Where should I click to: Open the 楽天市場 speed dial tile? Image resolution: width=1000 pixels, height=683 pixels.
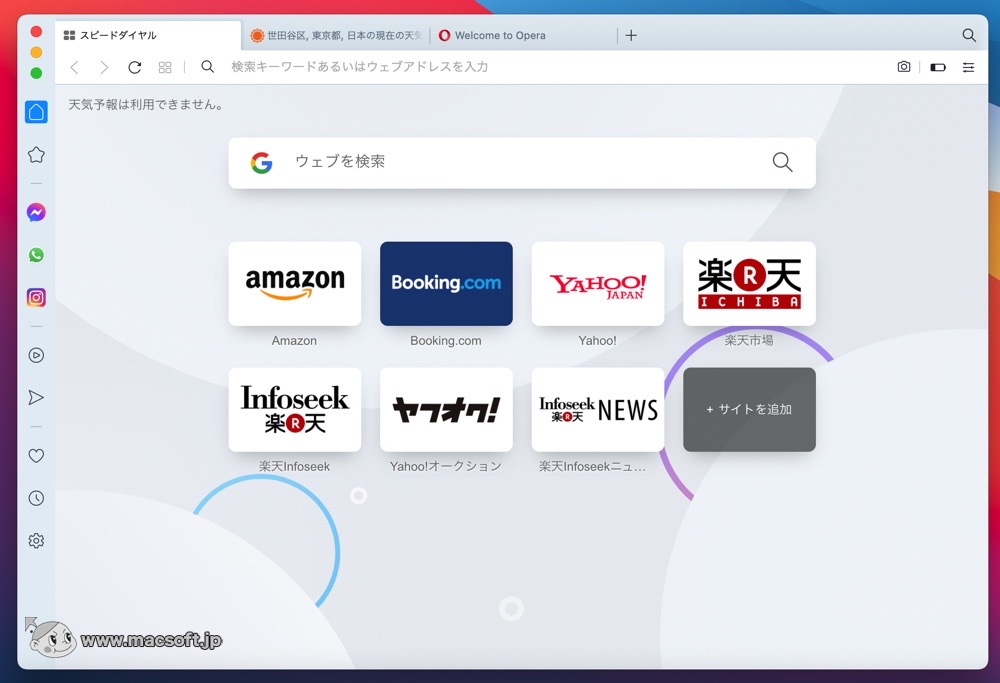(749, 284)
